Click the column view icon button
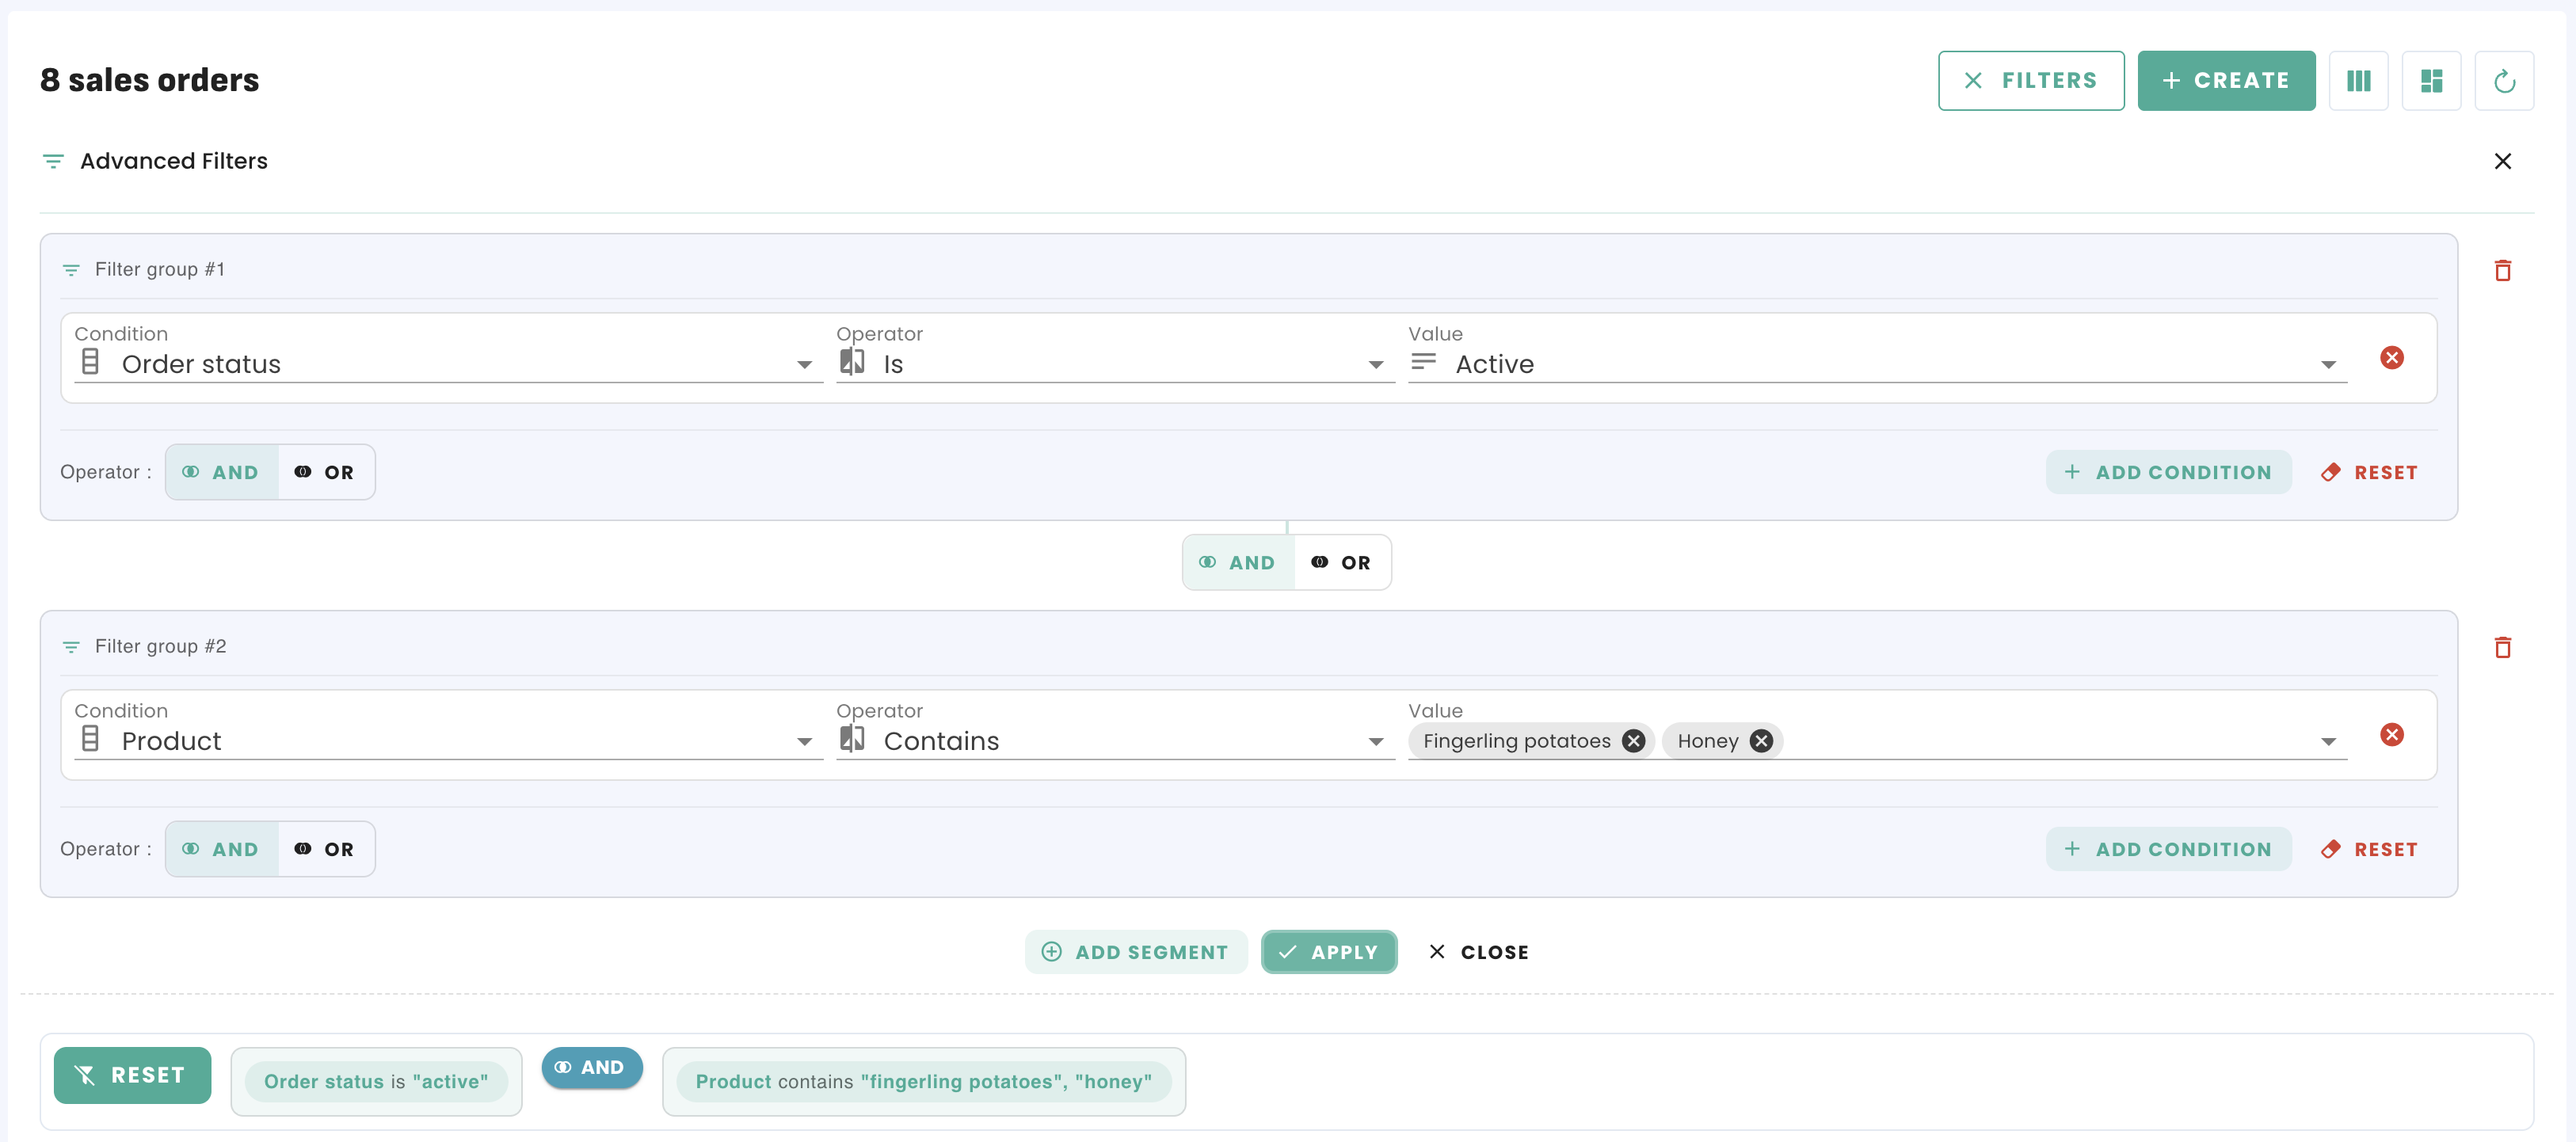This screenshot has height=1142, width=2576. click(2358, 81)
